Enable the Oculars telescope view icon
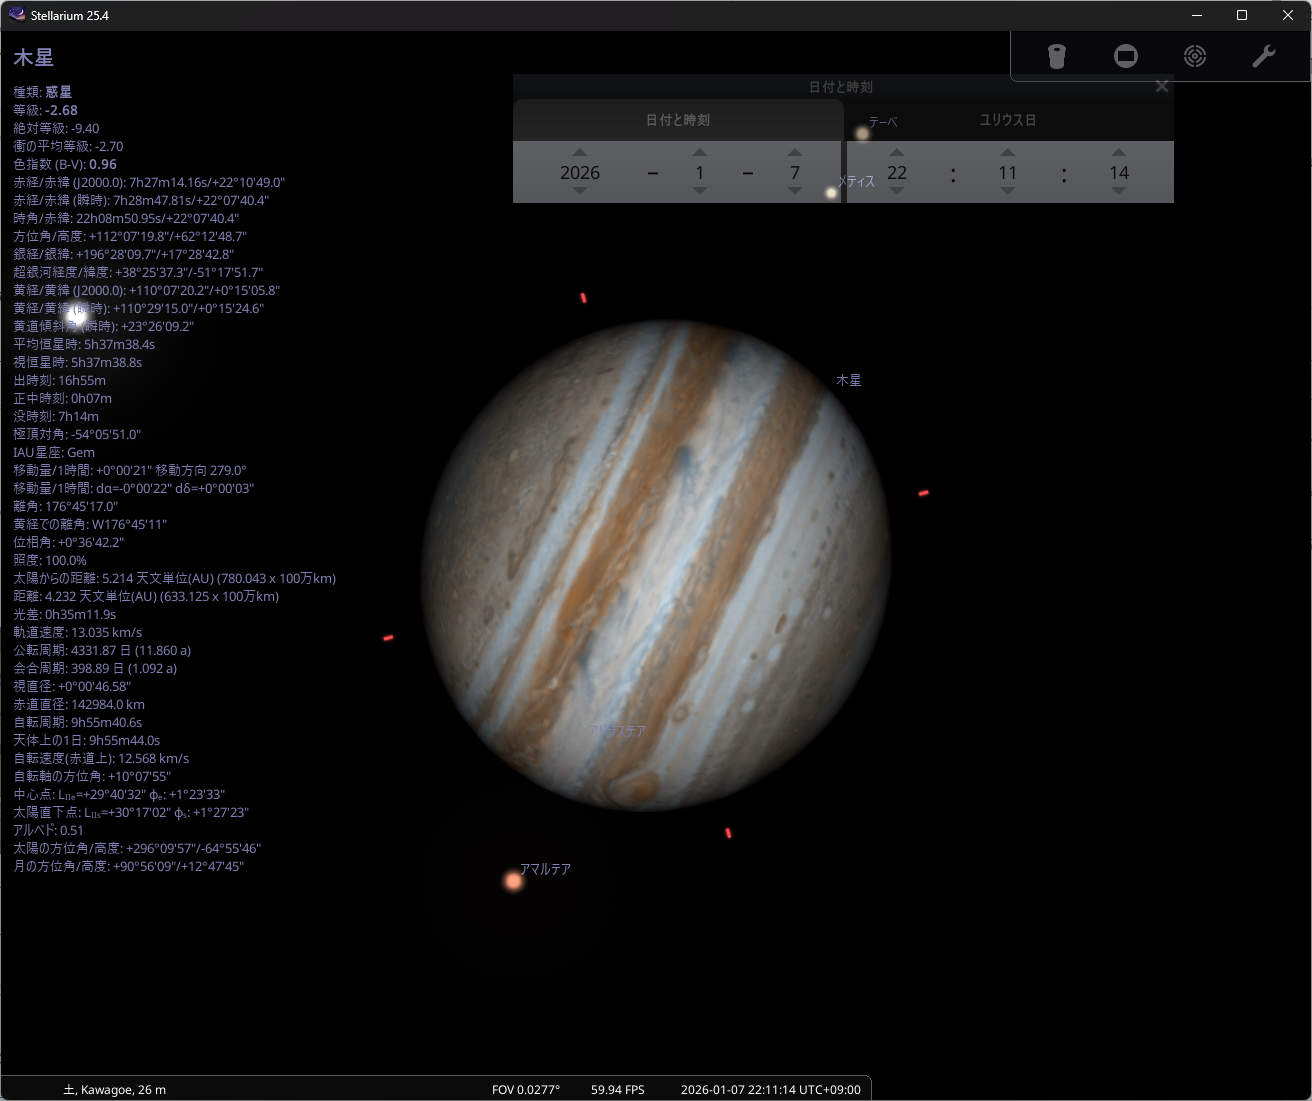This screenshot has height=1101, width=1312. pyautogui.click(x=1057, y=56)
